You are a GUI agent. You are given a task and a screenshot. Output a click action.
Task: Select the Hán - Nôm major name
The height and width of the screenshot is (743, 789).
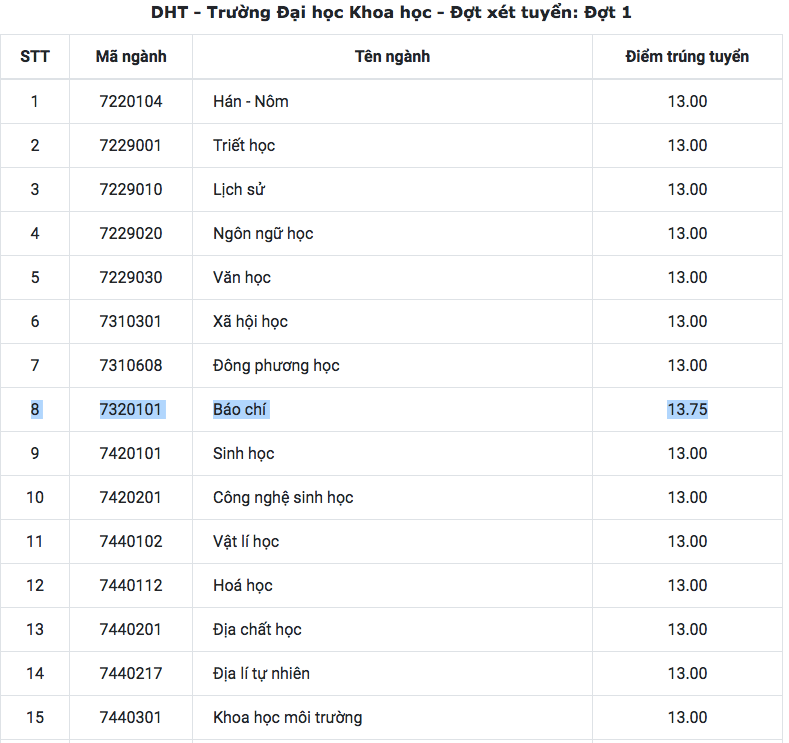[251, 101]
